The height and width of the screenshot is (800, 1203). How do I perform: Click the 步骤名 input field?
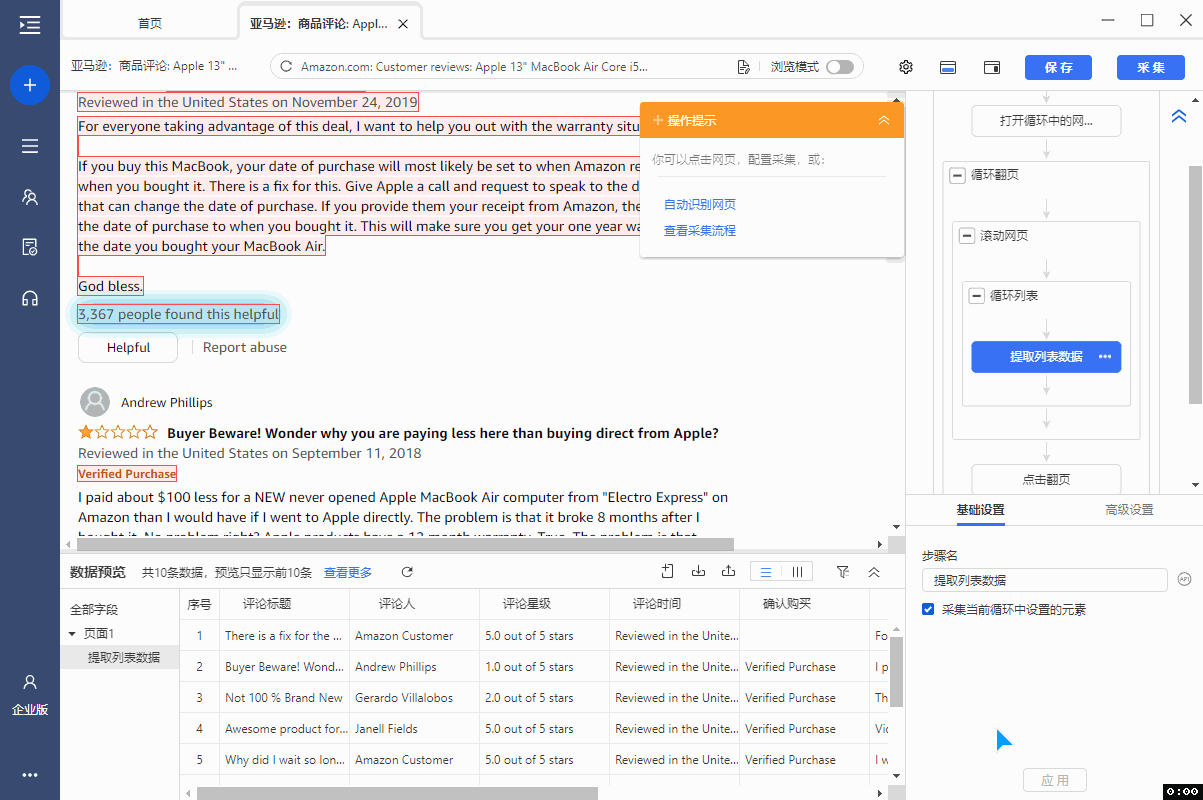1044,580
